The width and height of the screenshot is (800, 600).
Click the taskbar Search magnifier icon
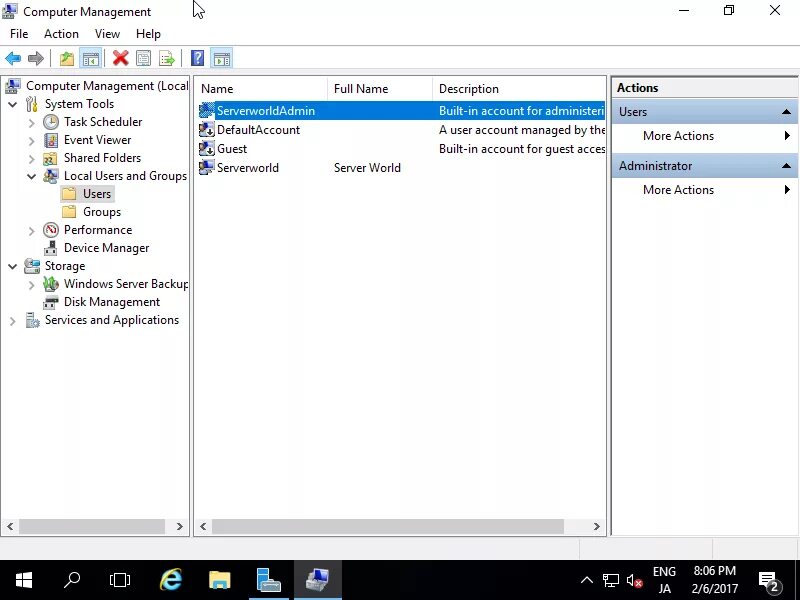click(72, 580)
